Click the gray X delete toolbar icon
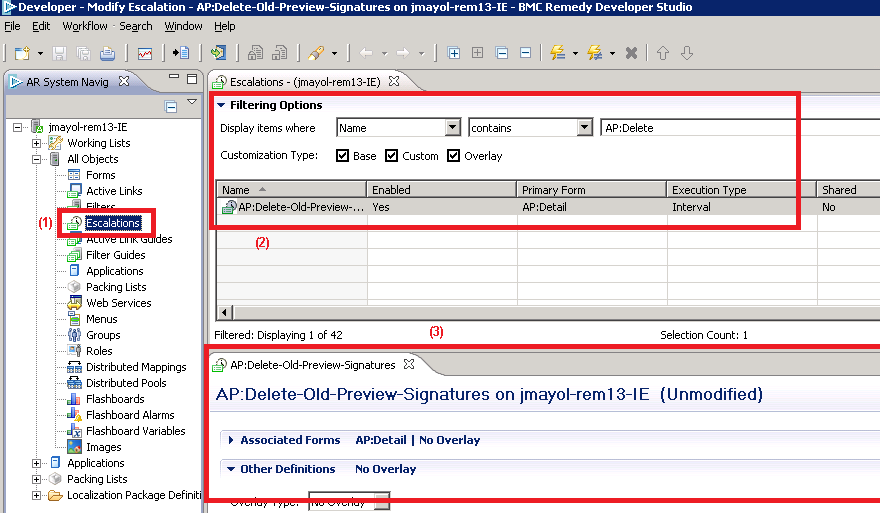The width and height of the screenshot is (880, 513). click(631, 53)
